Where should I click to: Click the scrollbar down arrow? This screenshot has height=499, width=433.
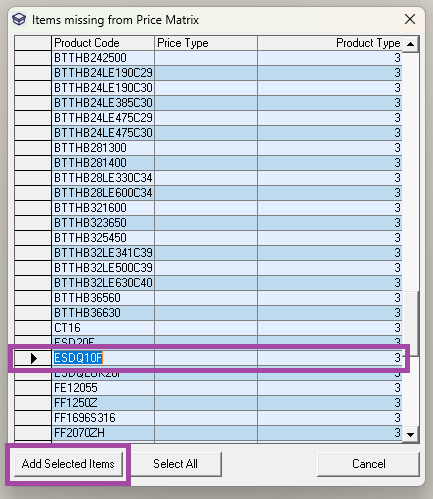(x=411, y=434)
